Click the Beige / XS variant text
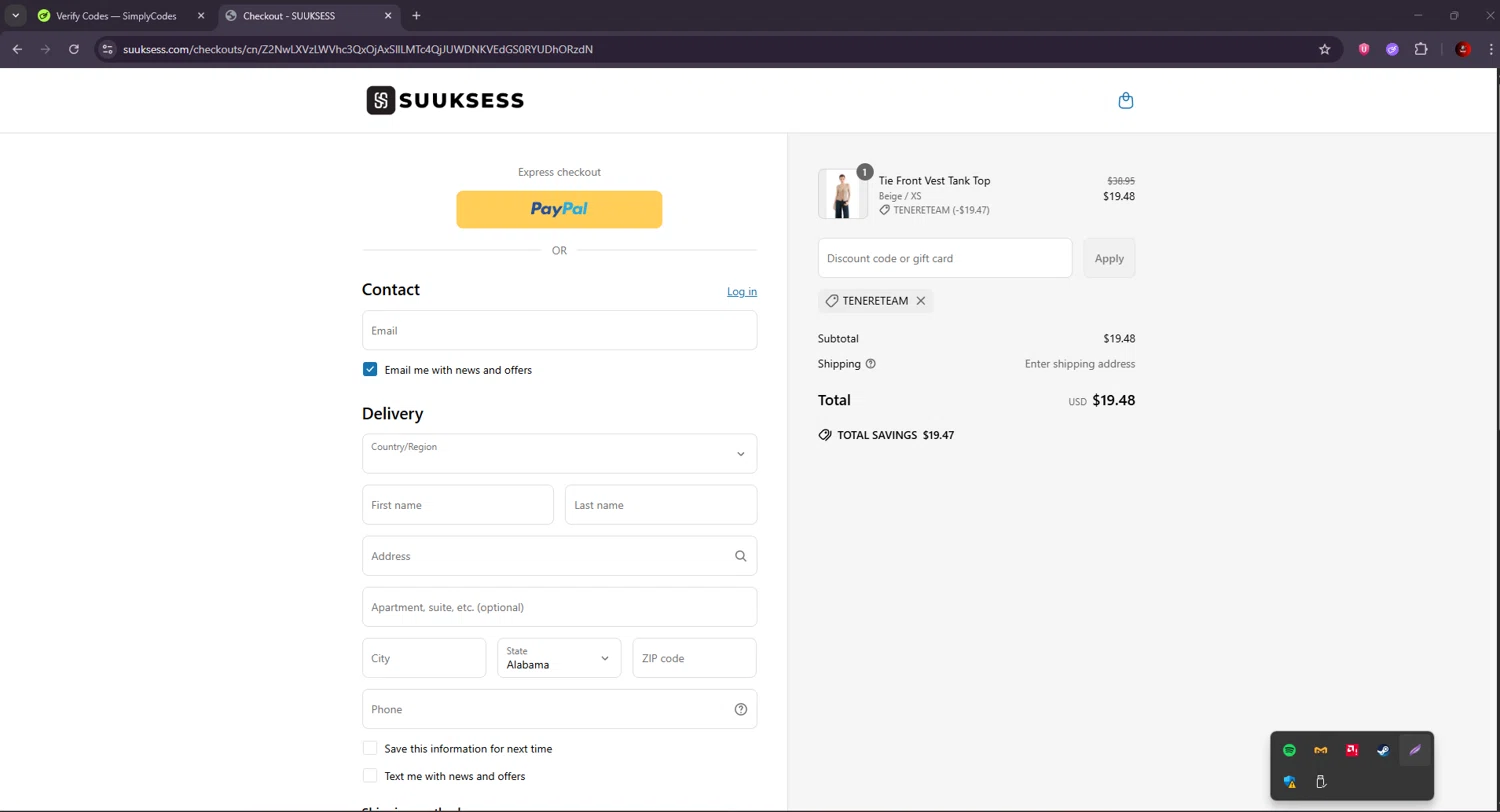This screenshot has width=1500, height=812. 900,196
